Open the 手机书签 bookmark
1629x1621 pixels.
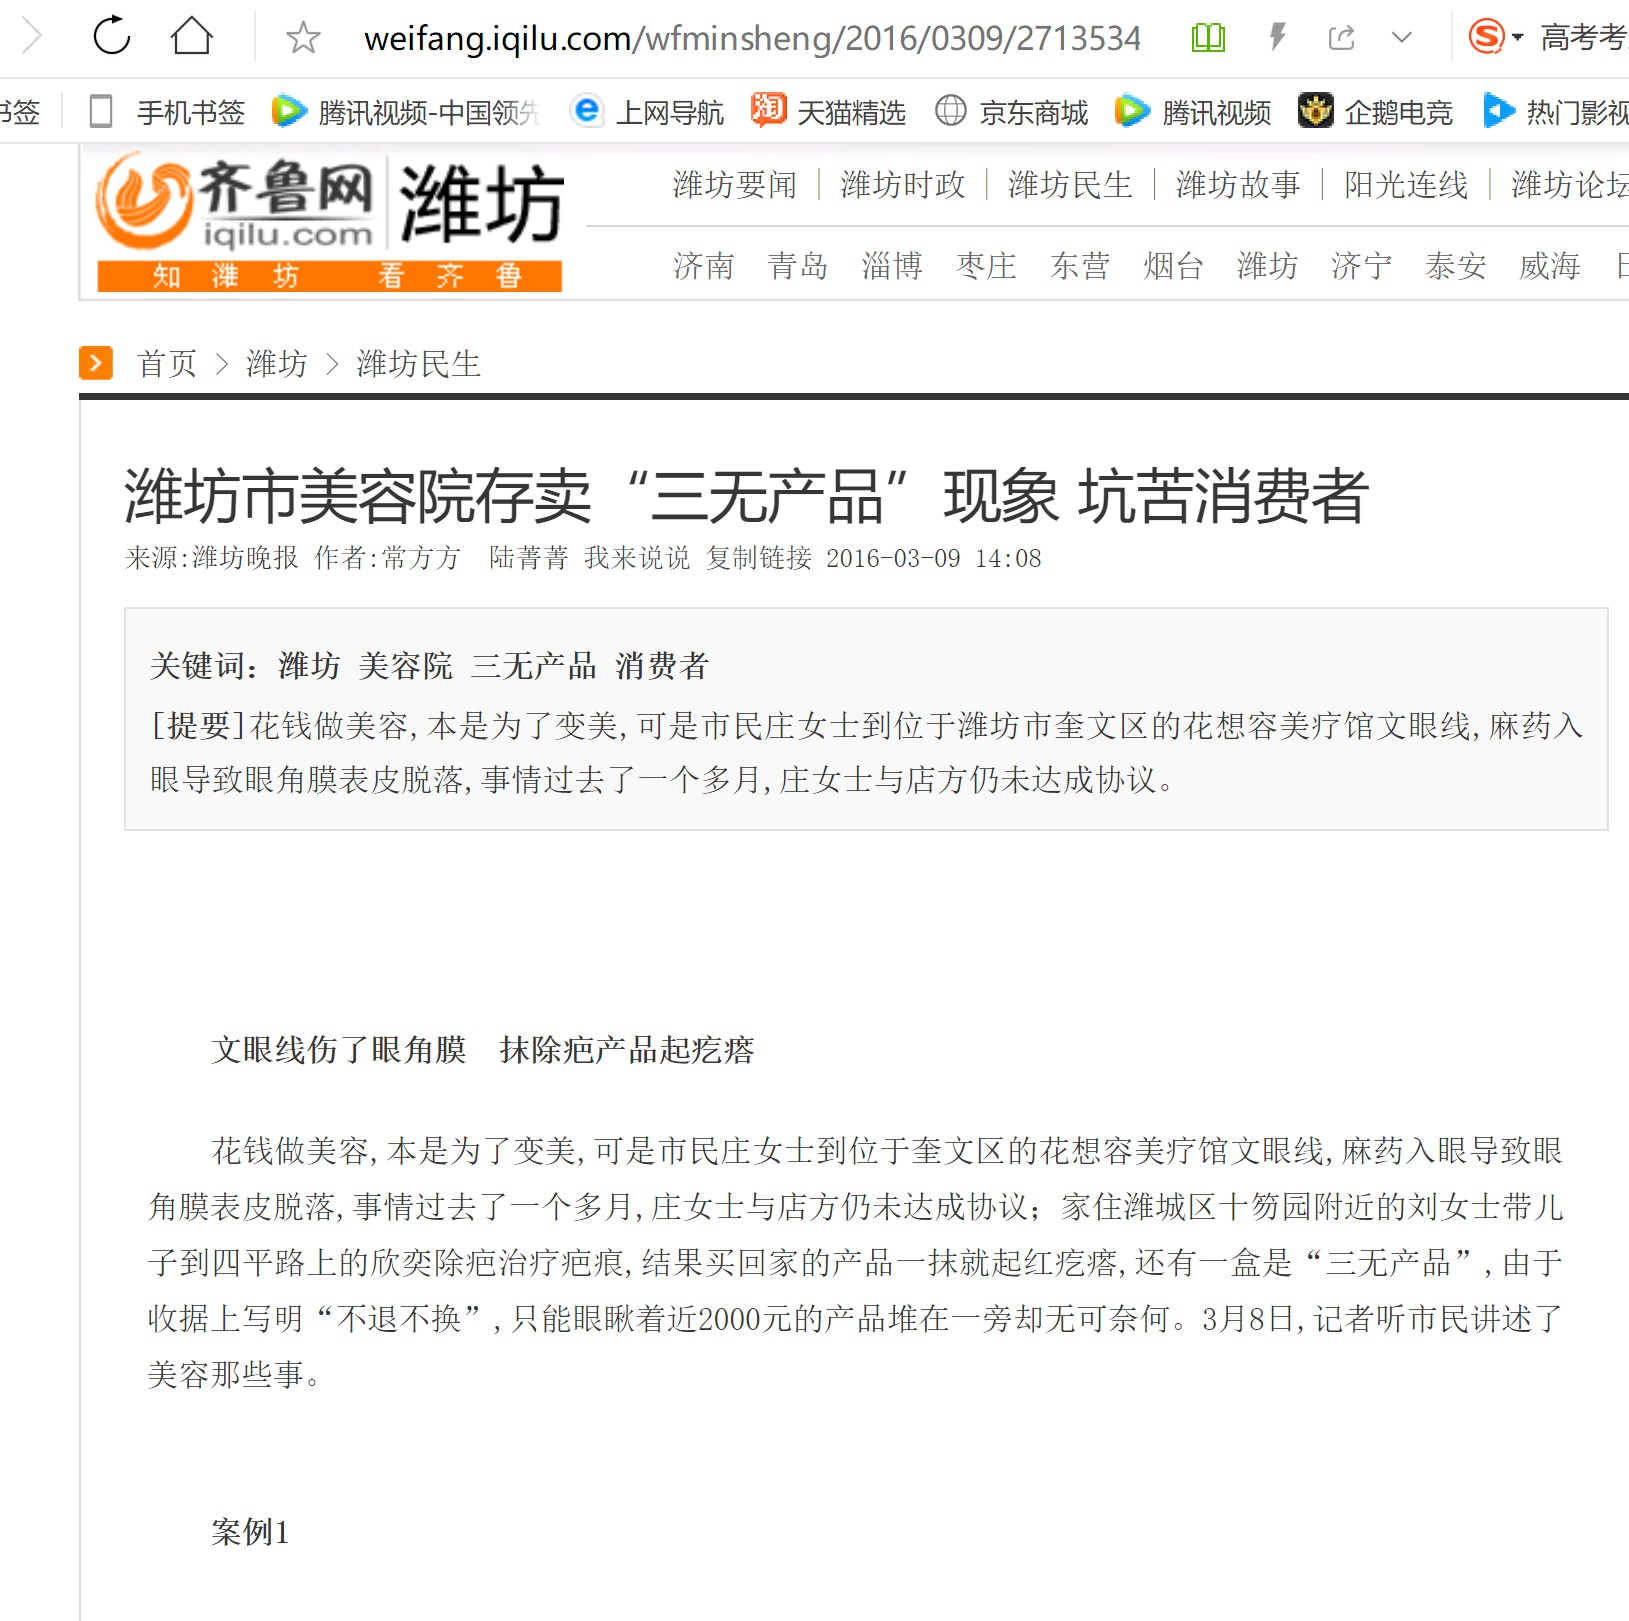point(167,112)
